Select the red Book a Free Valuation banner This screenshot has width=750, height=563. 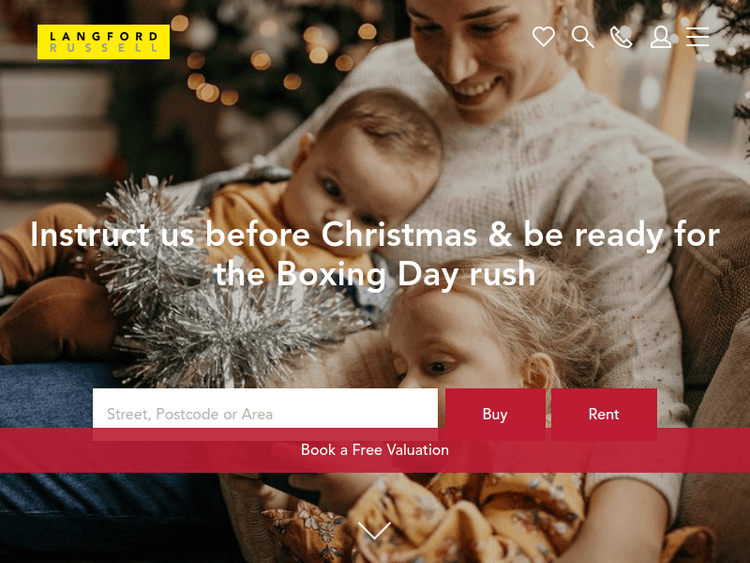click(x=375, y=451)
